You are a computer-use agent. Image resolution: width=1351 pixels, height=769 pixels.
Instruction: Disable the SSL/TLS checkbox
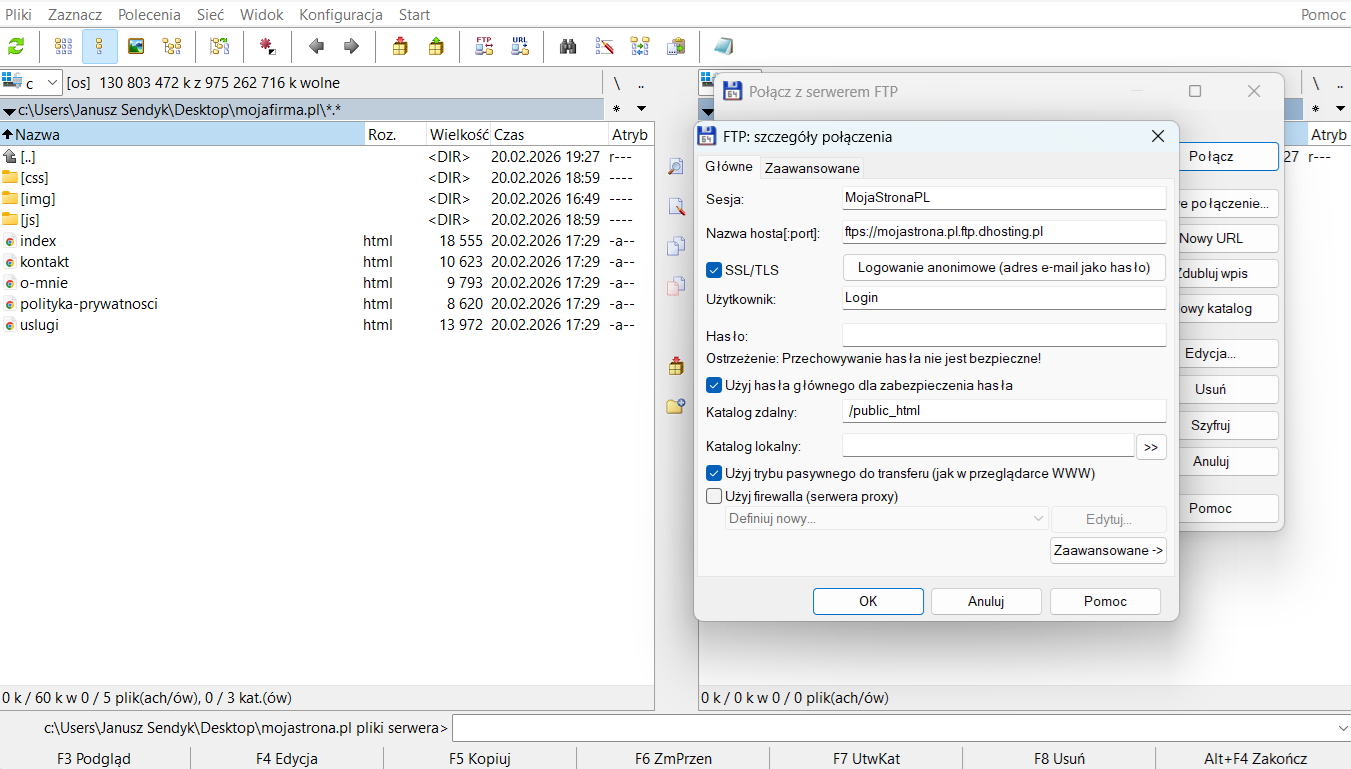click(713, 268)
